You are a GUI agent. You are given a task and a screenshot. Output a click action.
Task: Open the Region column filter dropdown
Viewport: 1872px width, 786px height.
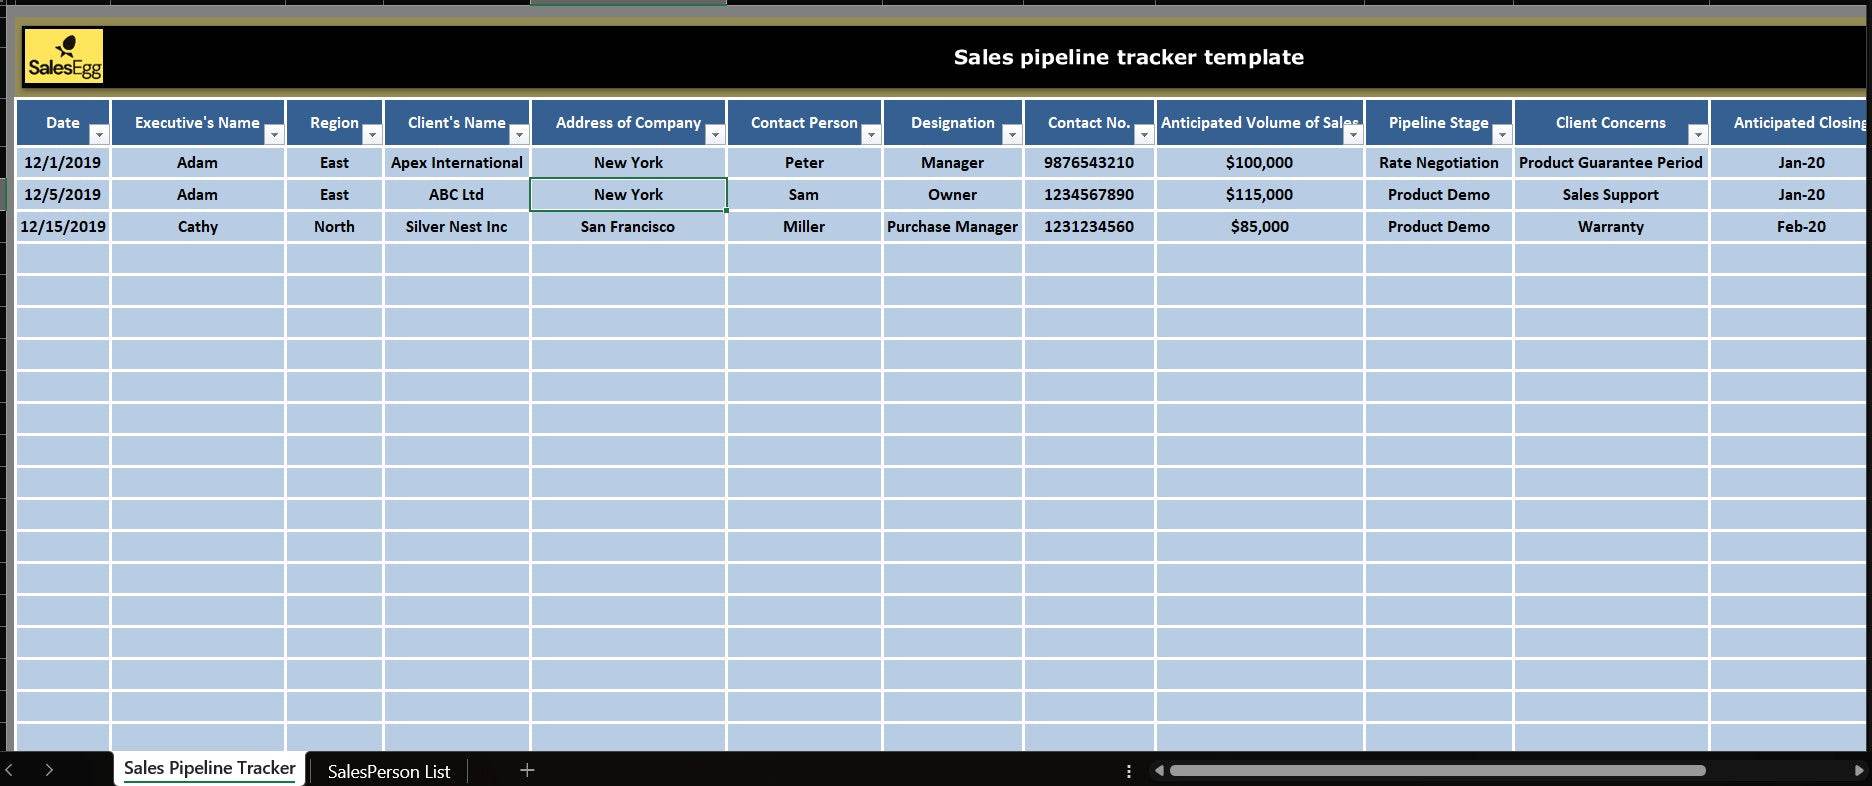click(x=372, y=135)
